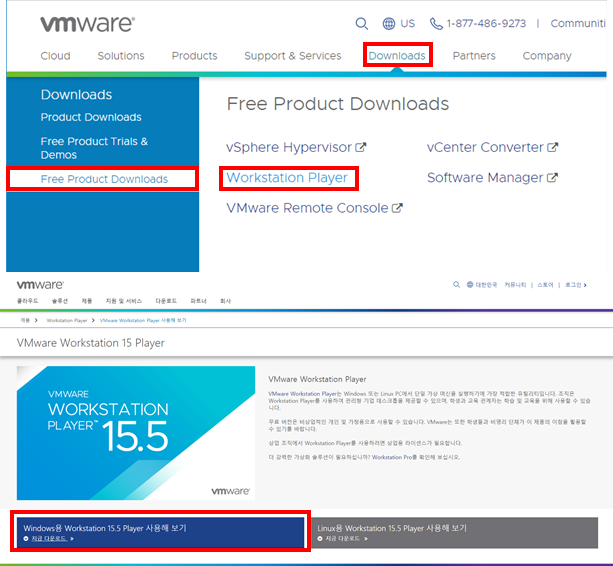Click the Windows용 Workstation 15.5 Player button

tap(160, 532)
